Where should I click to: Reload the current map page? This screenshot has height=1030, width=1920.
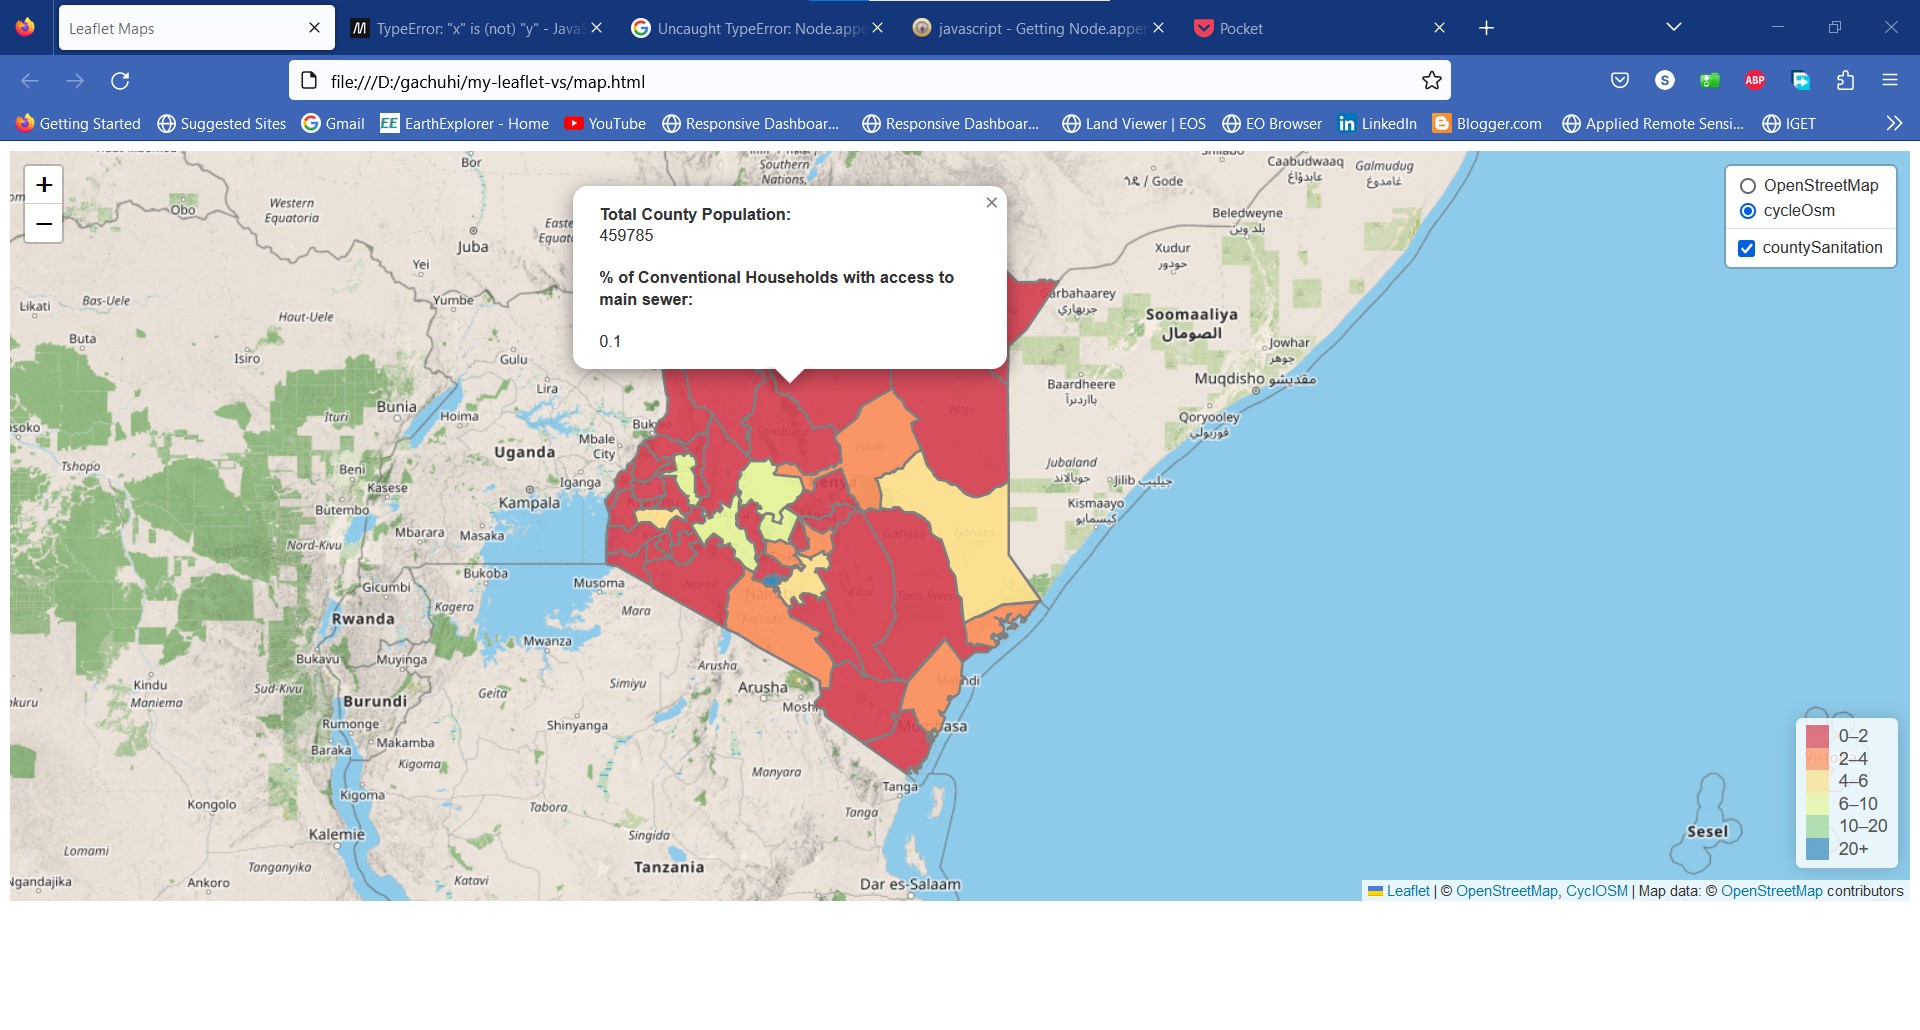point(120,81)
